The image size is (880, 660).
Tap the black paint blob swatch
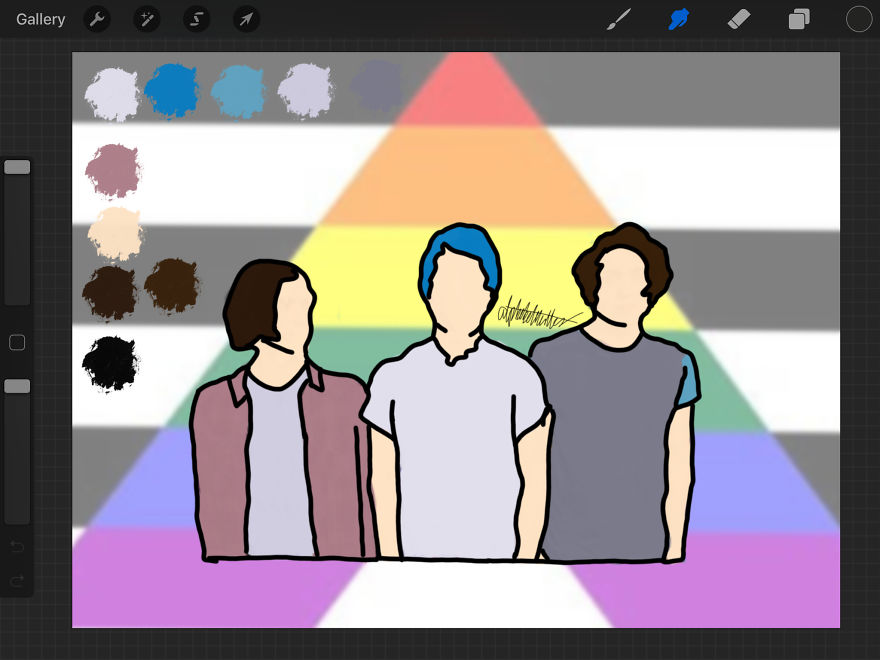[x=110, y=362]
